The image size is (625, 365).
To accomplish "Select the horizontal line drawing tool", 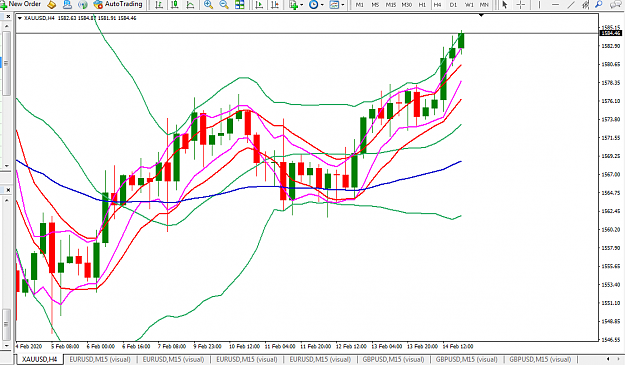I will point(555,5).
